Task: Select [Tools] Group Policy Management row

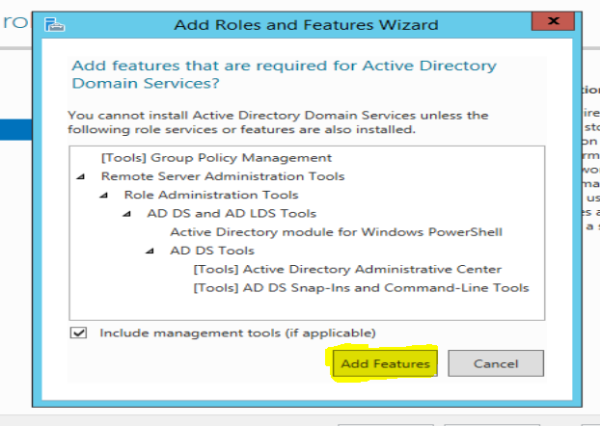Action: tap(216, 158)
